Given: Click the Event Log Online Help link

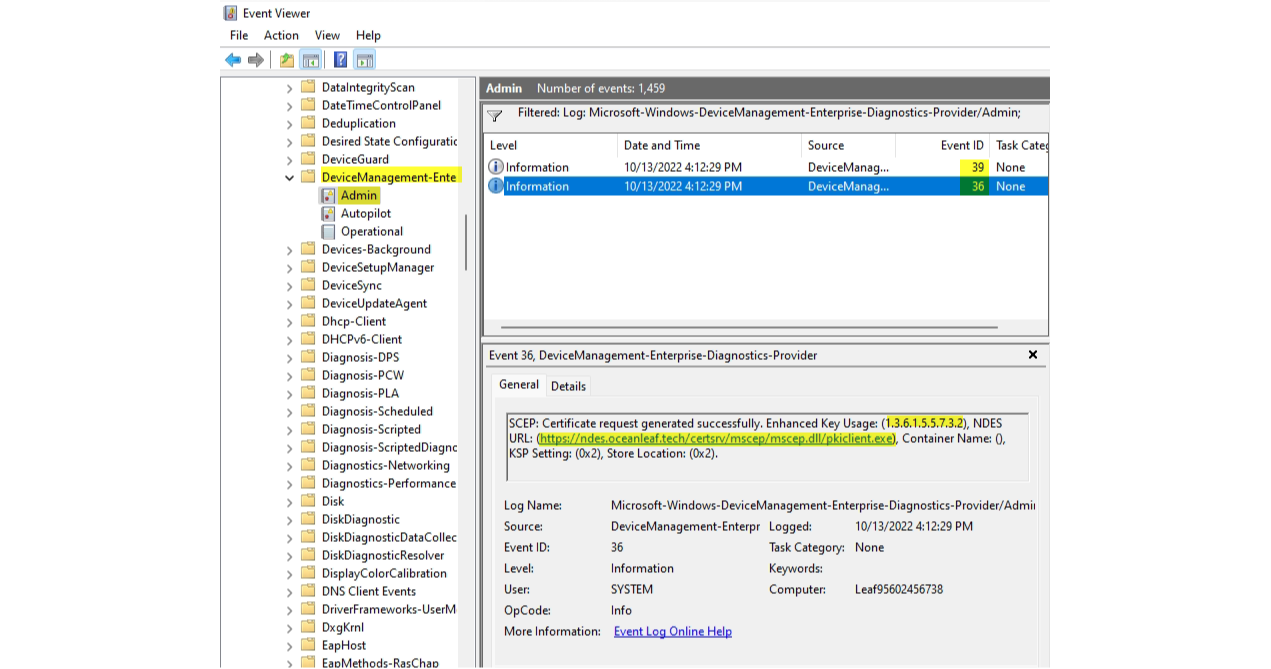Looking at the screenshot, I should pos(673,631).
